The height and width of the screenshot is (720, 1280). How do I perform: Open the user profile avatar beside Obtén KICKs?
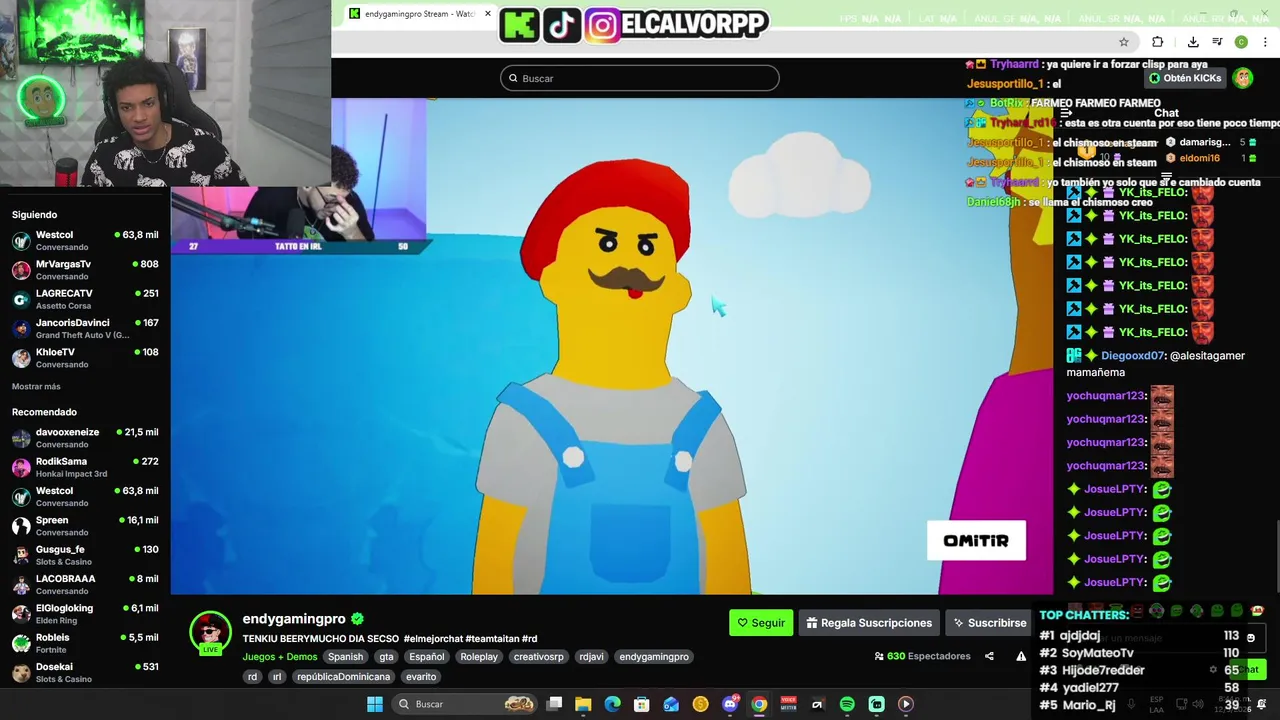1243,78
